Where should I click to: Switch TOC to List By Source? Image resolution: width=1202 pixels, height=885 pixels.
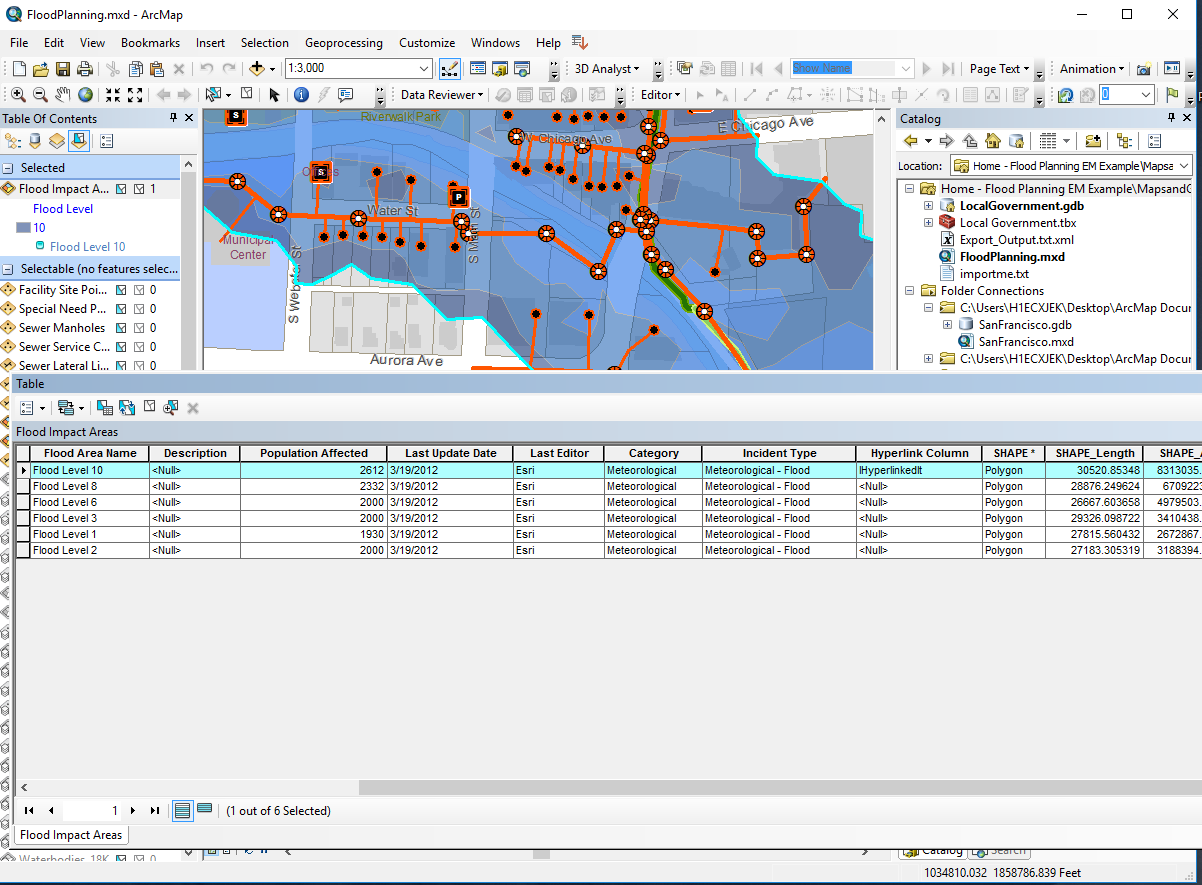[35, 141]
